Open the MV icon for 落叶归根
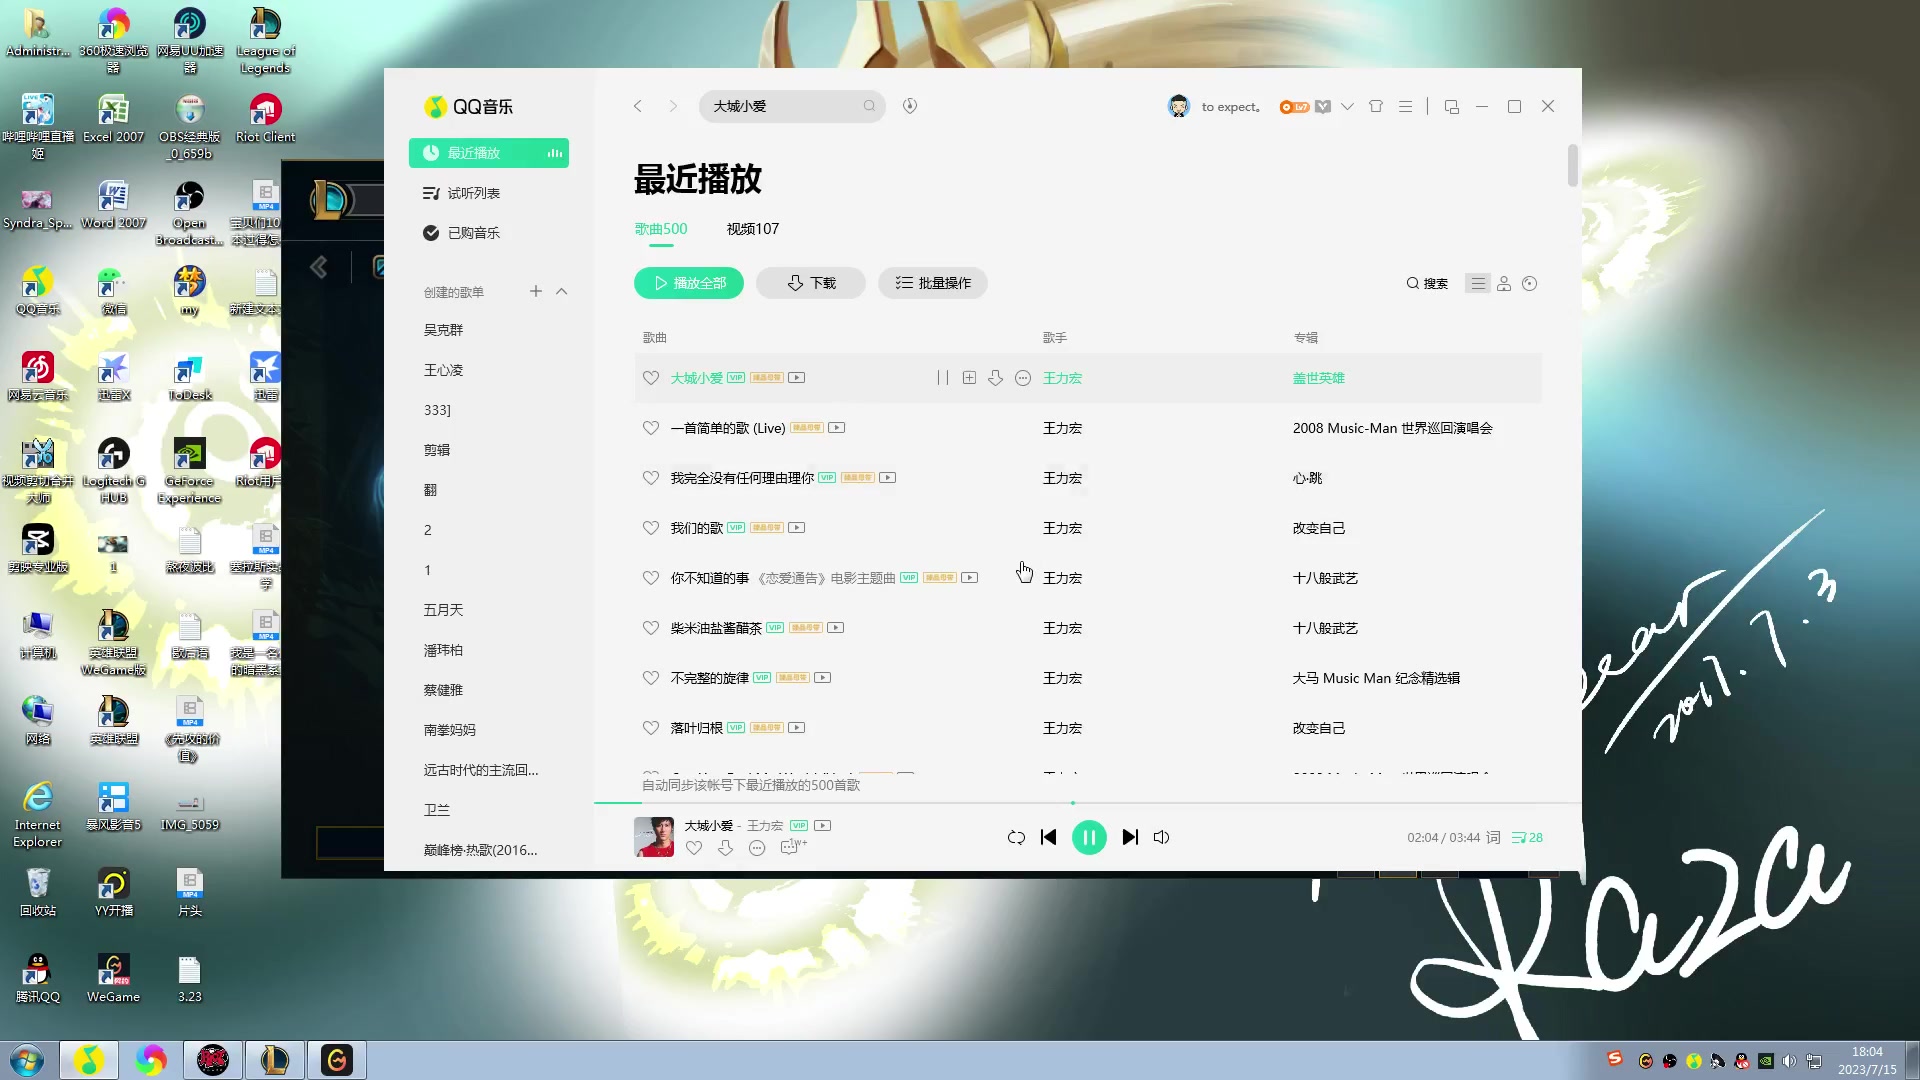Viewport: 1920px width, 1080px height. (x=797, y=728)
